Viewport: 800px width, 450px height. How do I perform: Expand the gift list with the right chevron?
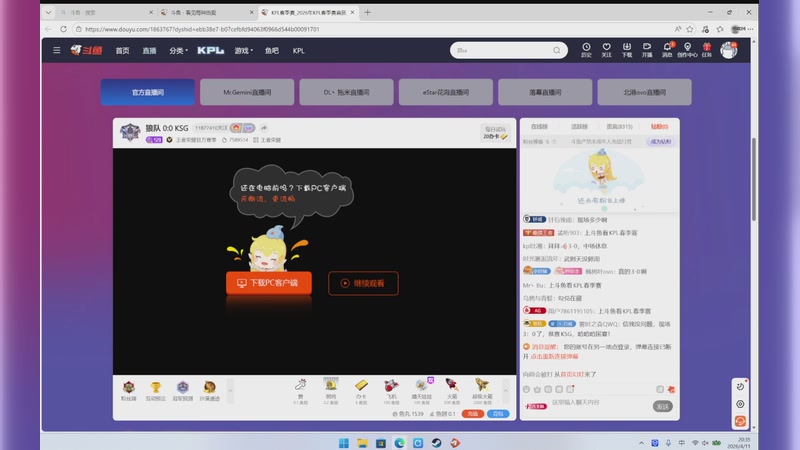(506, 391)
